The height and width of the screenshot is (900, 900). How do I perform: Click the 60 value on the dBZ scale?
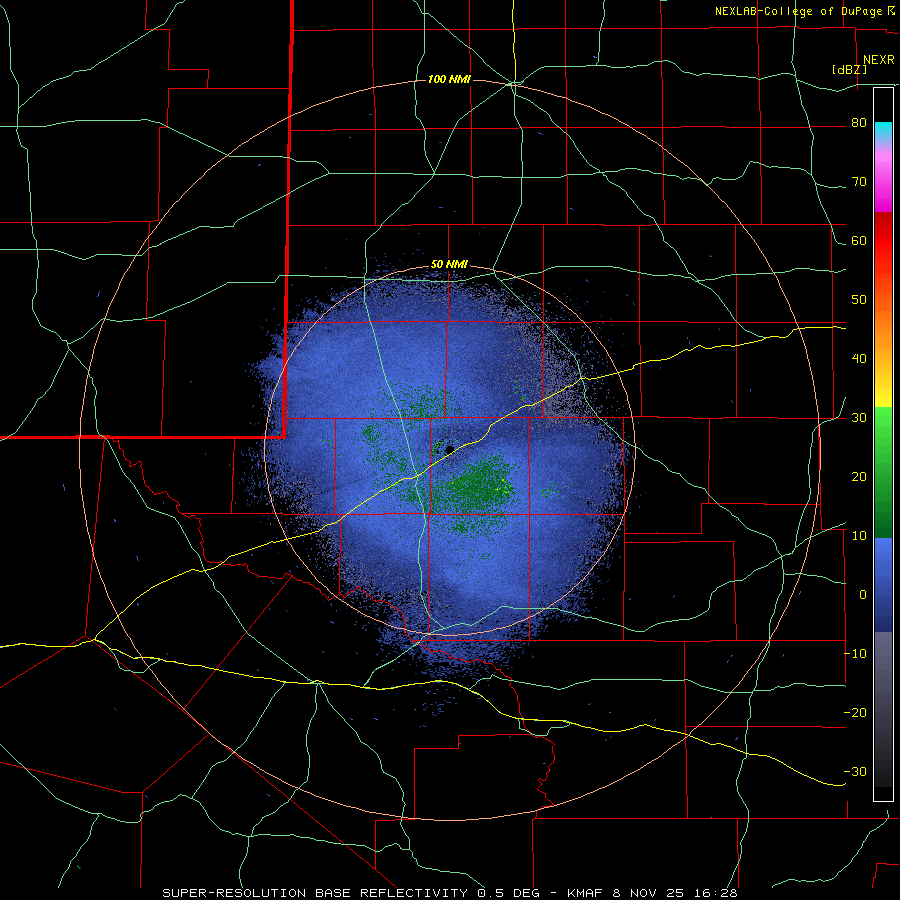coord(859,240)
